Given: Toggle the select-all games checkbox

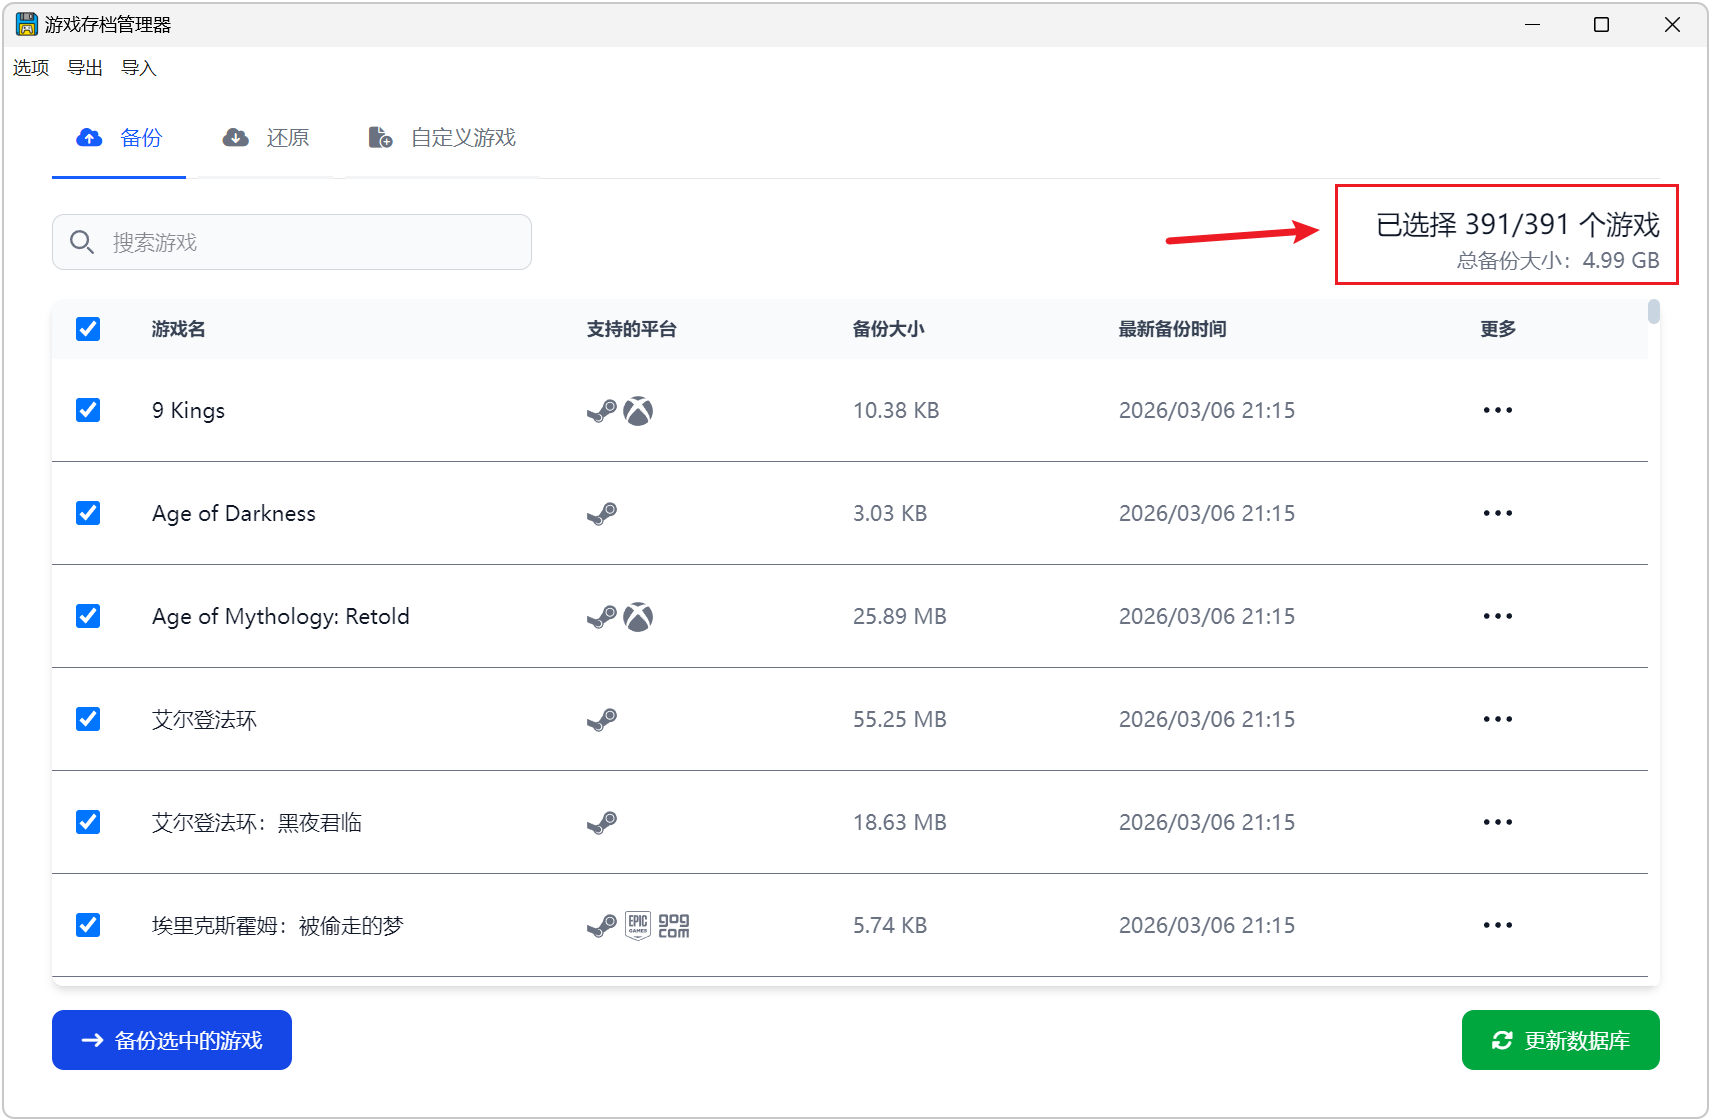Looking at the screenshot, I should 88,329.
